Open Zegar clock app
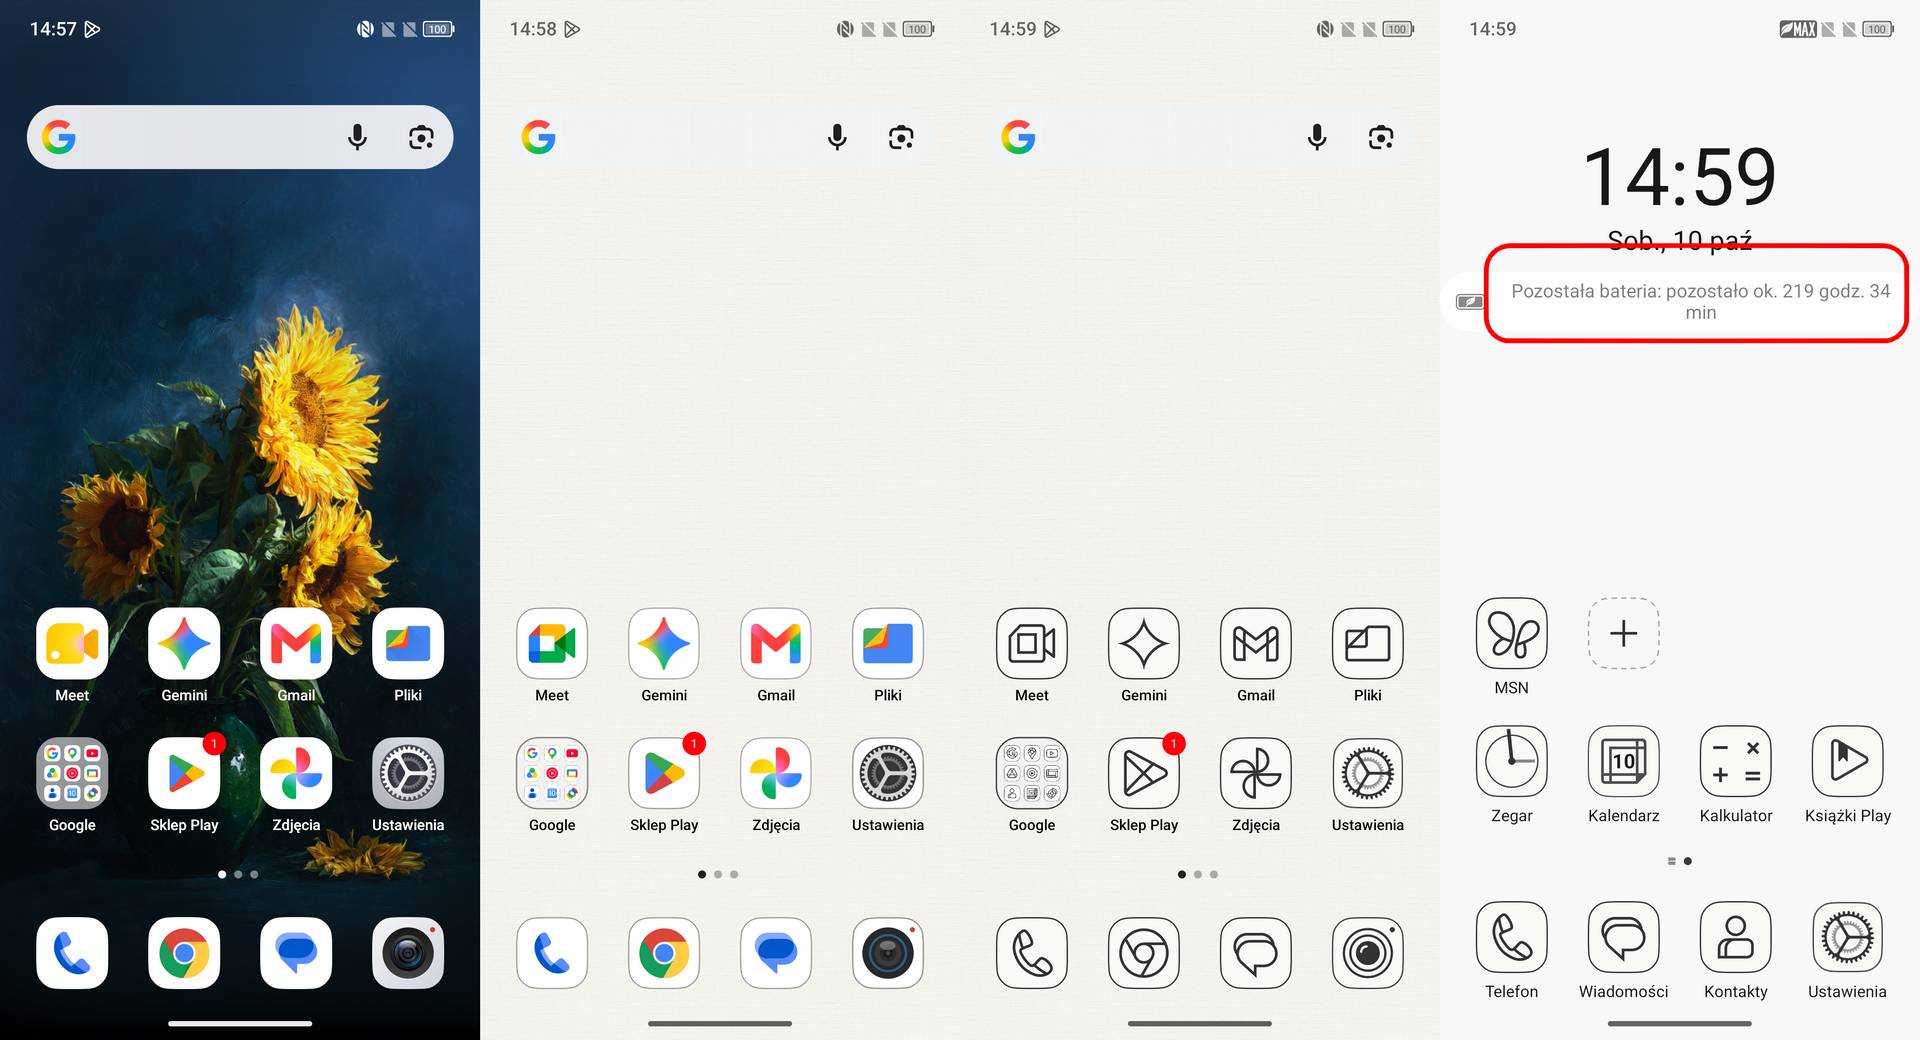This screenshot has width=1920, height=1040. pos(1512,762)
